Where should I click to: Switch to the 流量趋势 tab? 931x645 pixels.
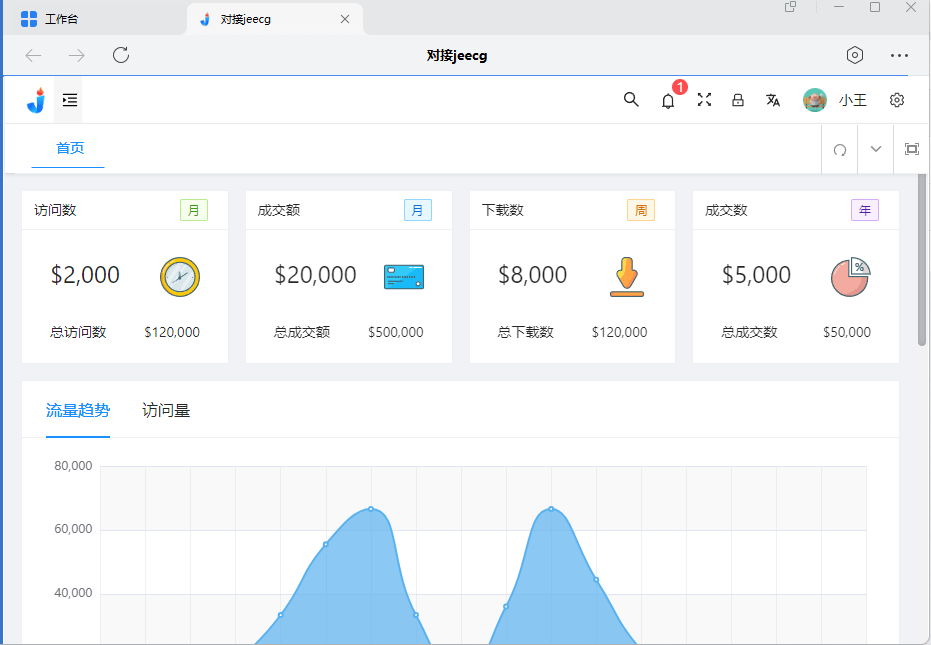coord(78,410)
